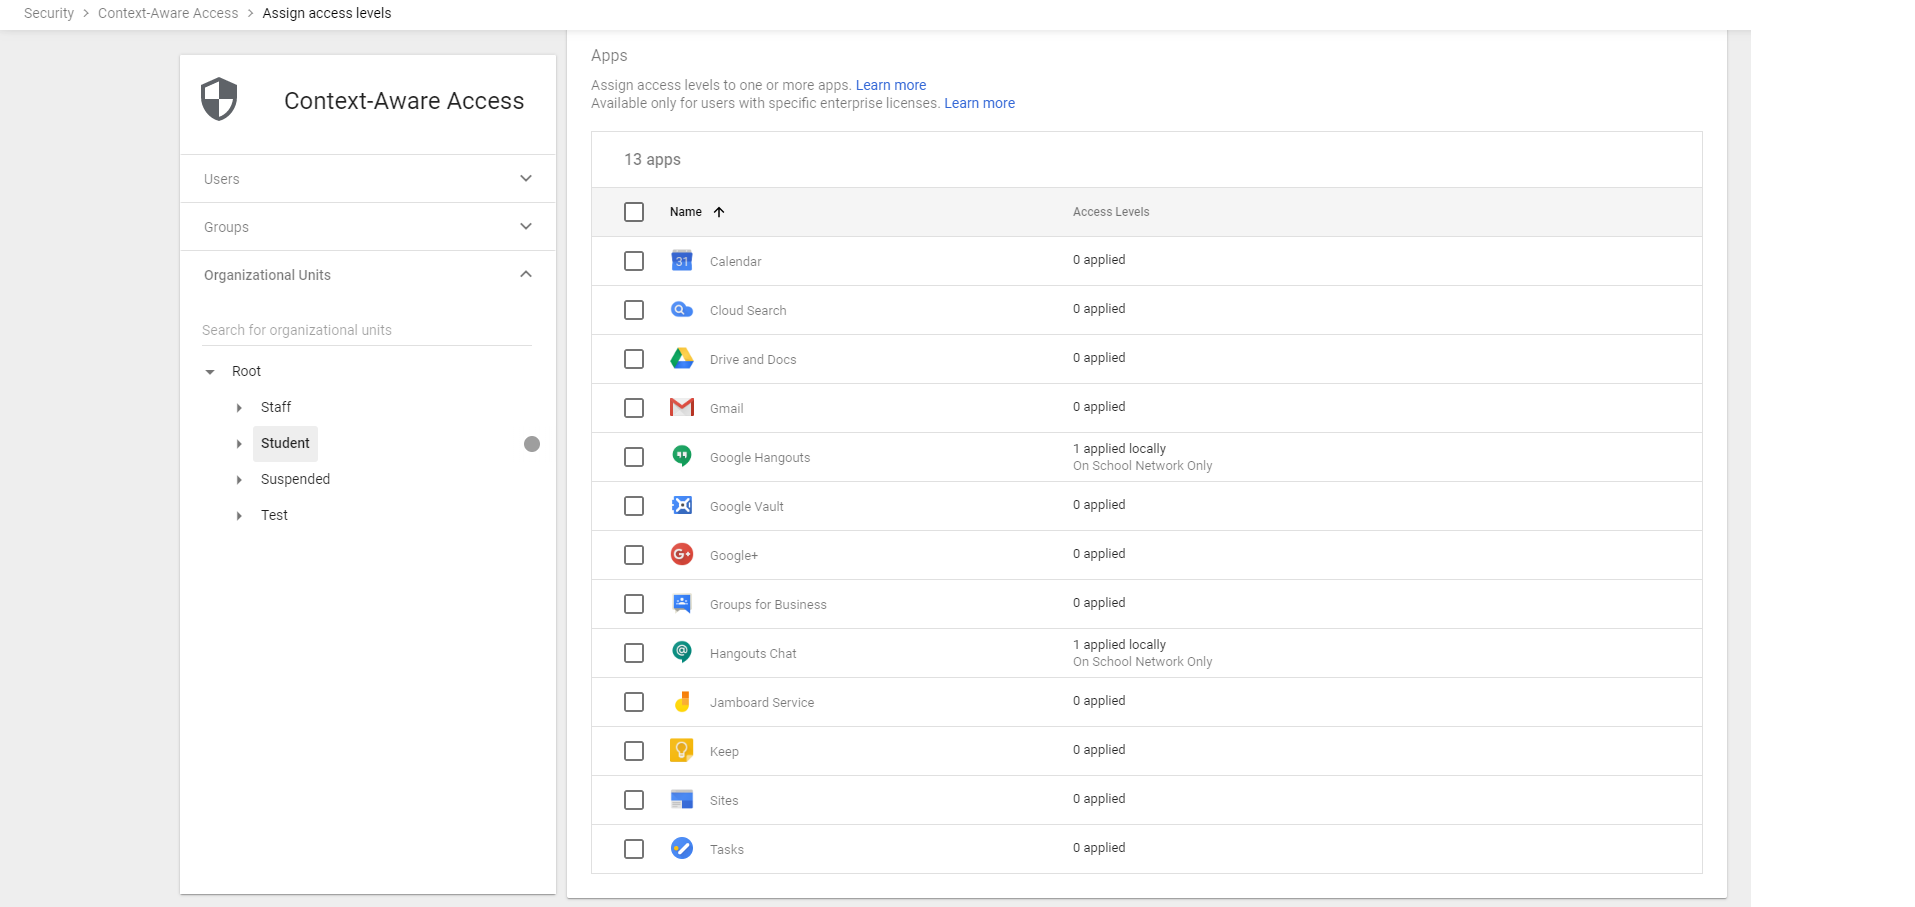The height and width of the screenshot is (907, 1915).
Task: Check the checkbox next to Gmail
Action: point(634,408)
